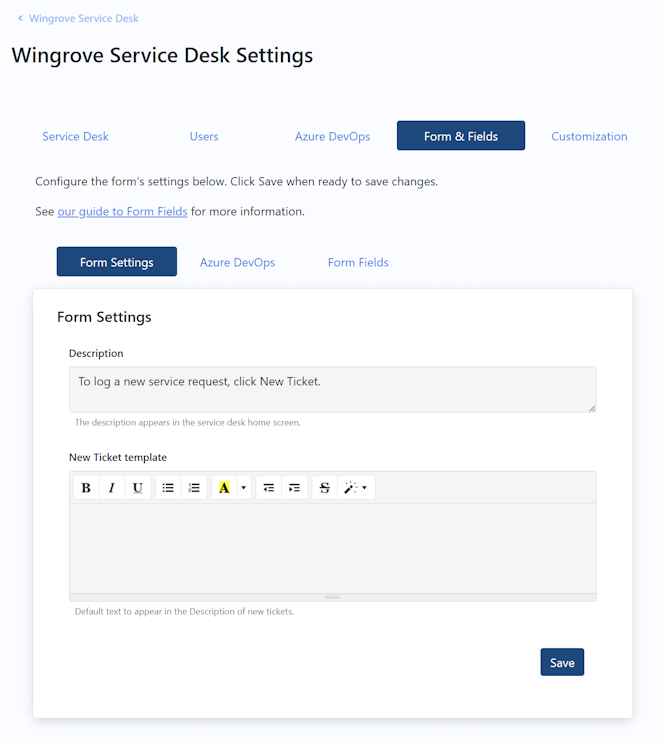Apply Strikethrough formatting
Viewport: 665px width, 743px height.
325,488
